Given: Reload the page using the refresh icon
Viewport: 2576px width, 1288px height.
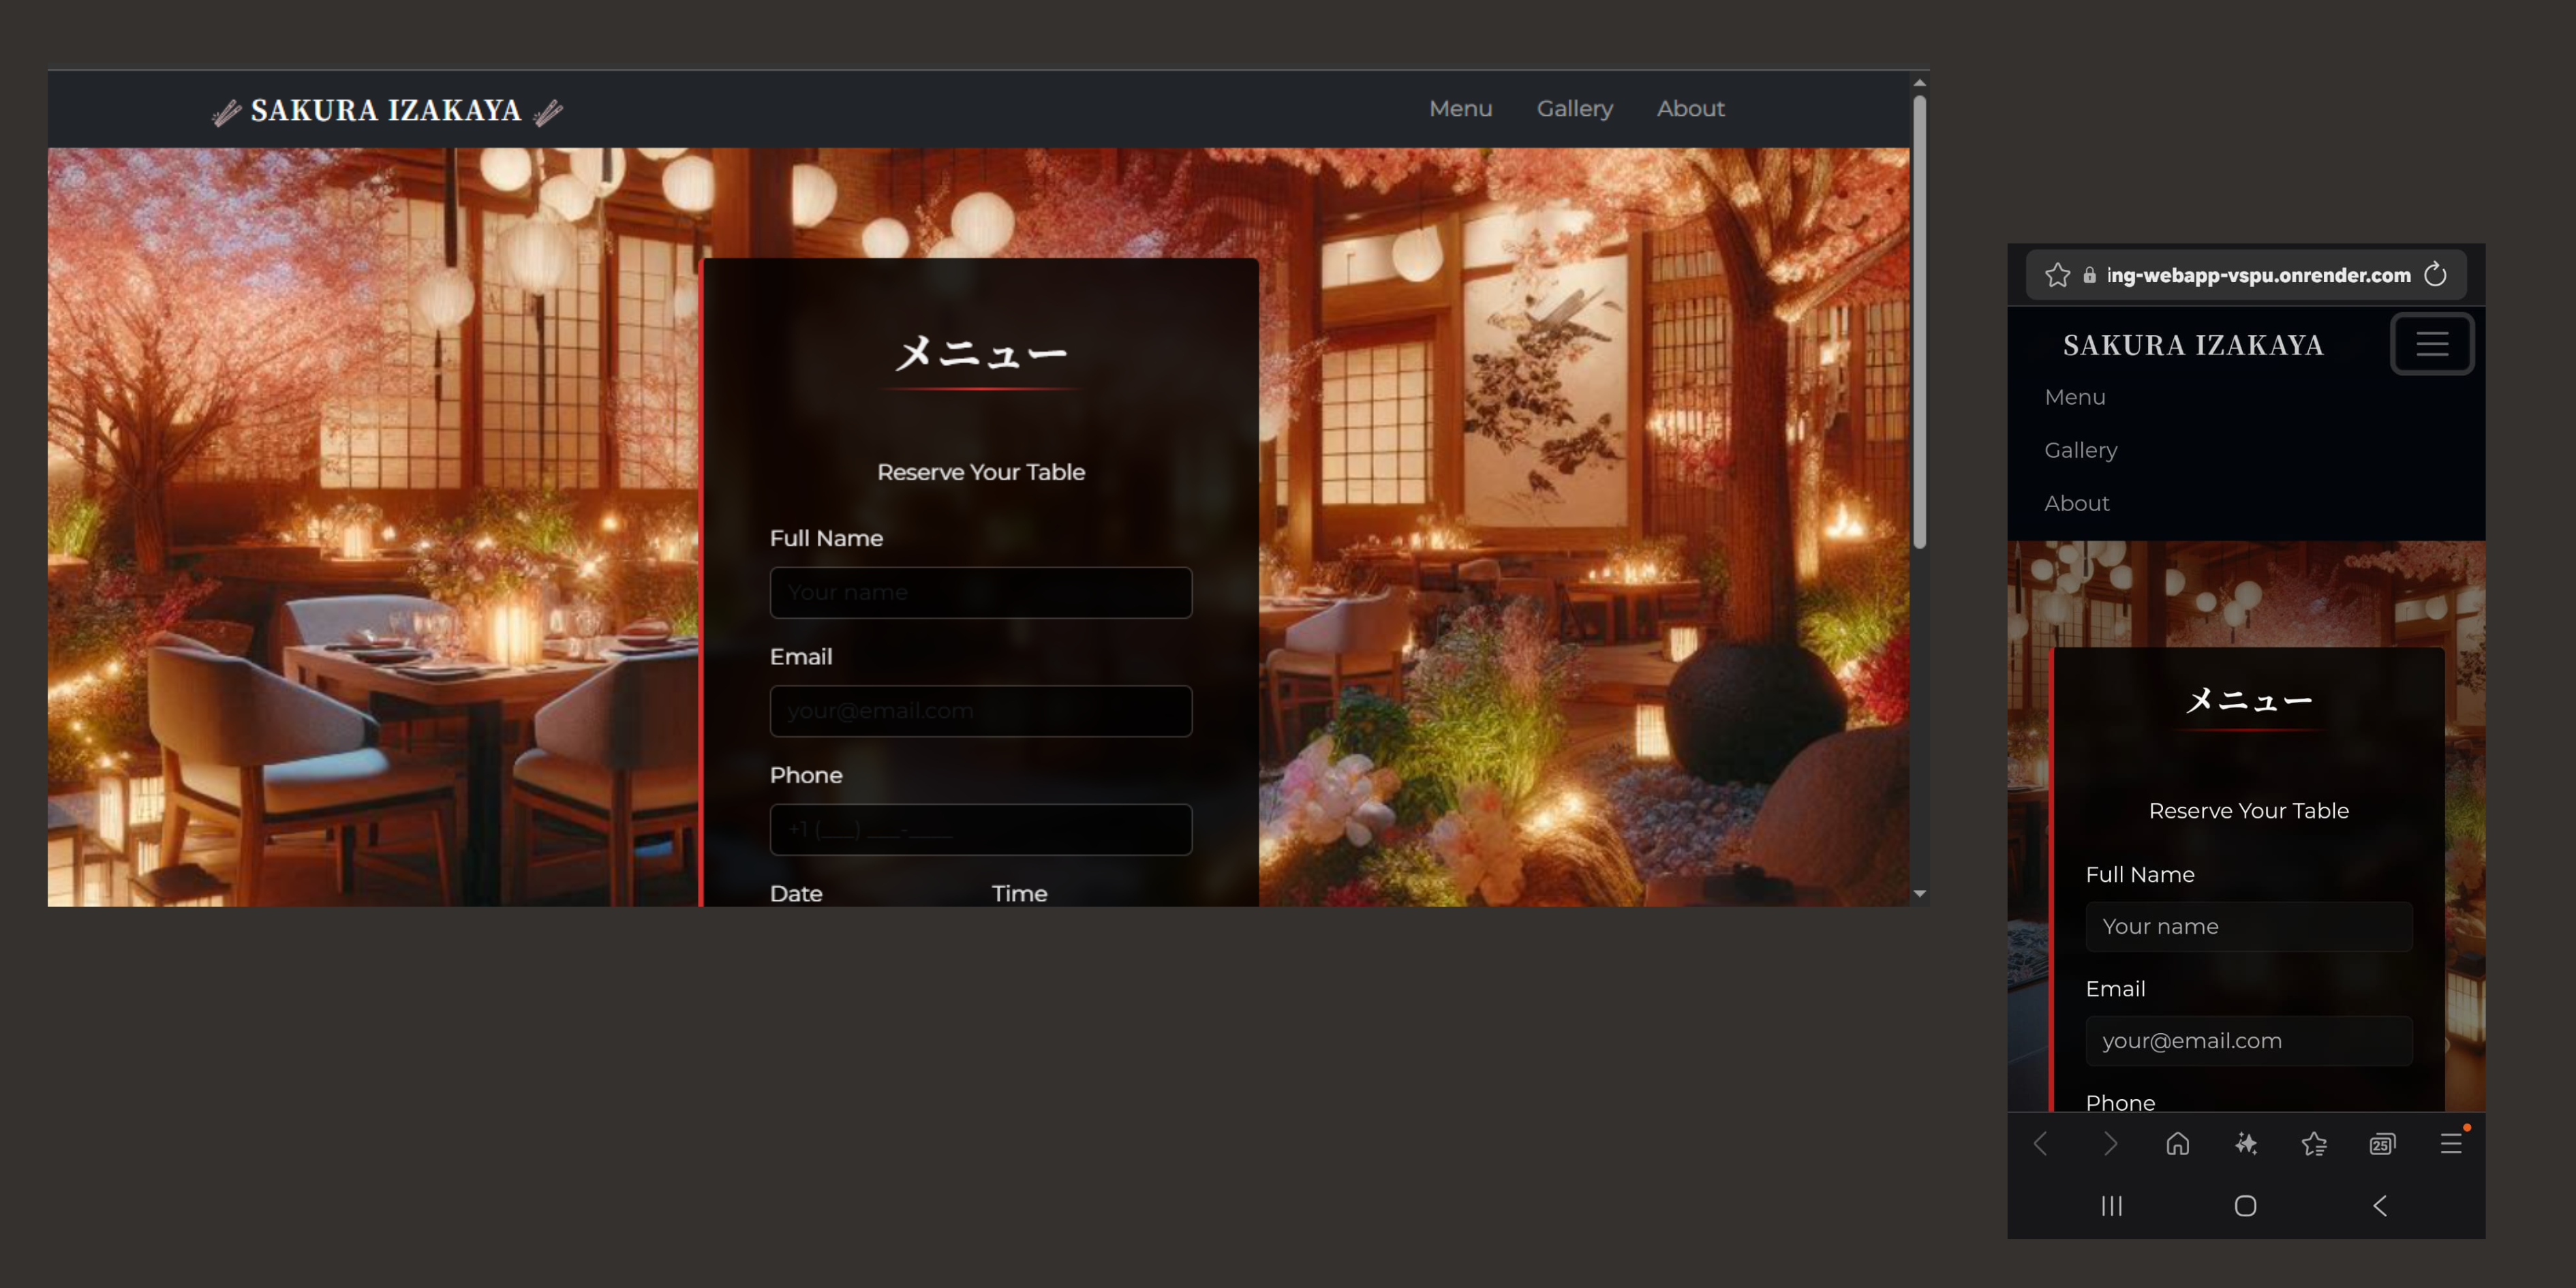Looking at the screenshot, I should click(2436, 275).
